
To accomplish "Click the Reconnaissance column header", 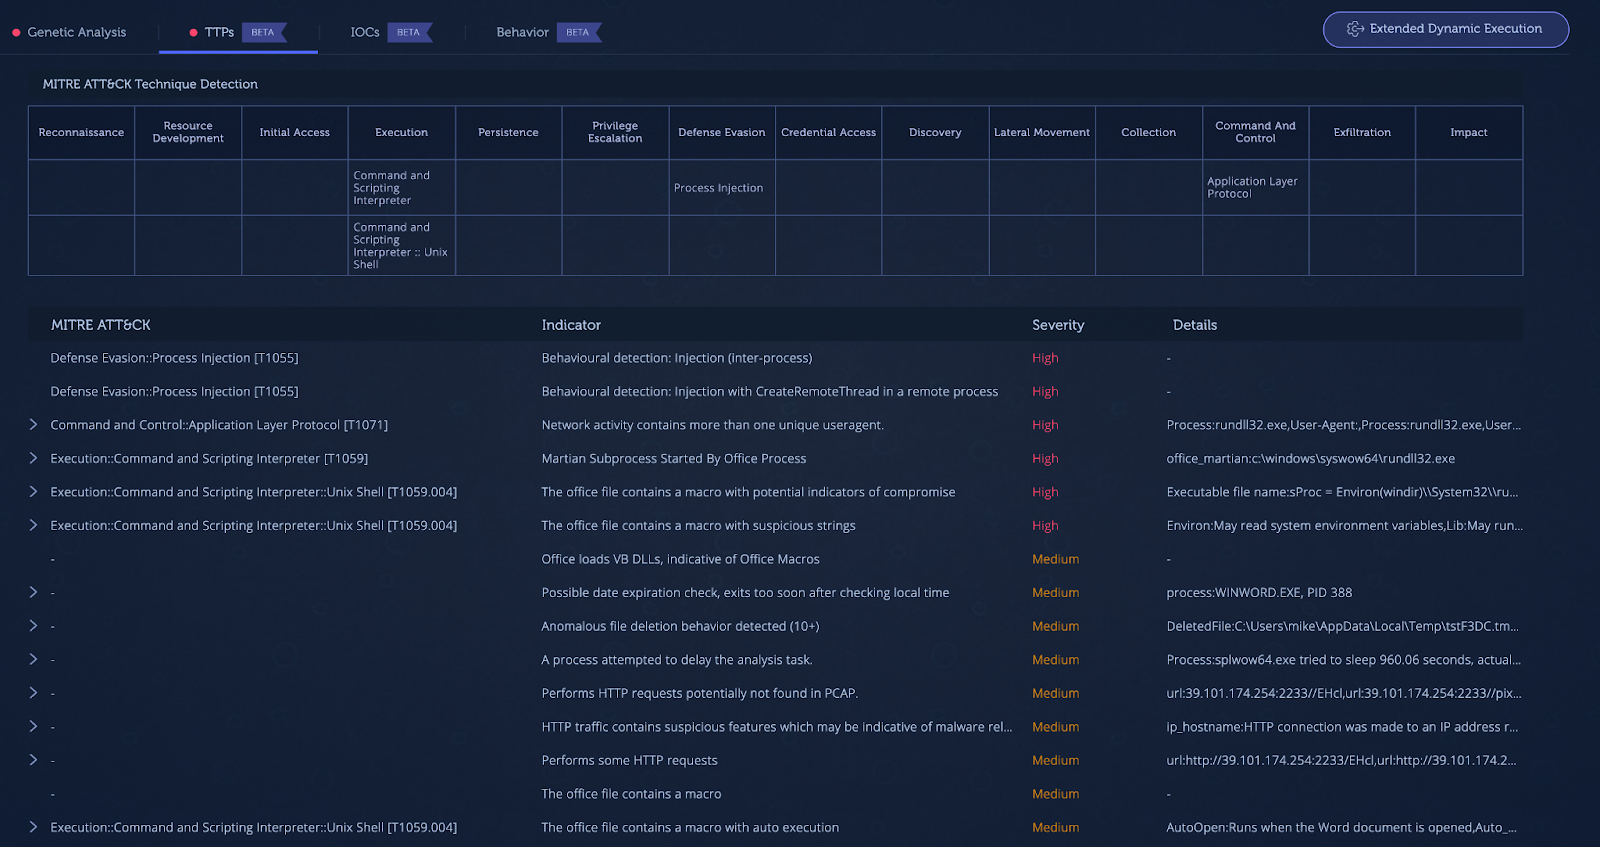I will [81, 132].
